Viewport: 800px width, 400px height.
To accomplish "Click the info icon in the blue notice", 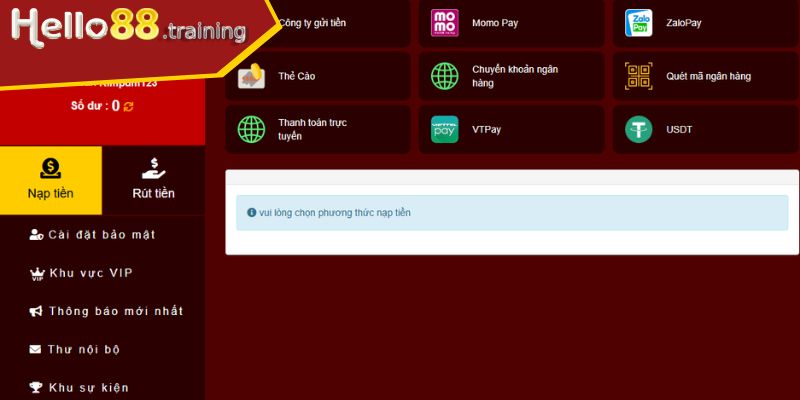I will tap(252, 212).
